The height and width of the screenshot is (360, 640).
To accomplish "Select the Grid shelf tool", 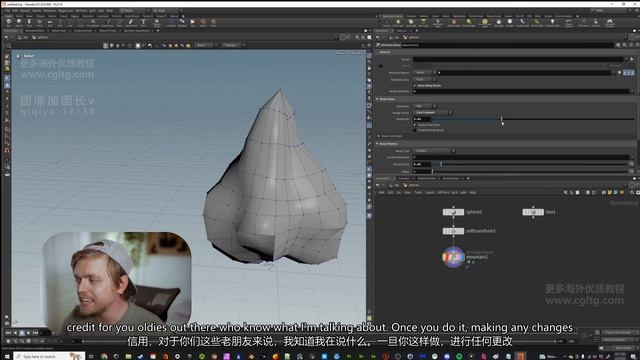I will tap(50, 23).
